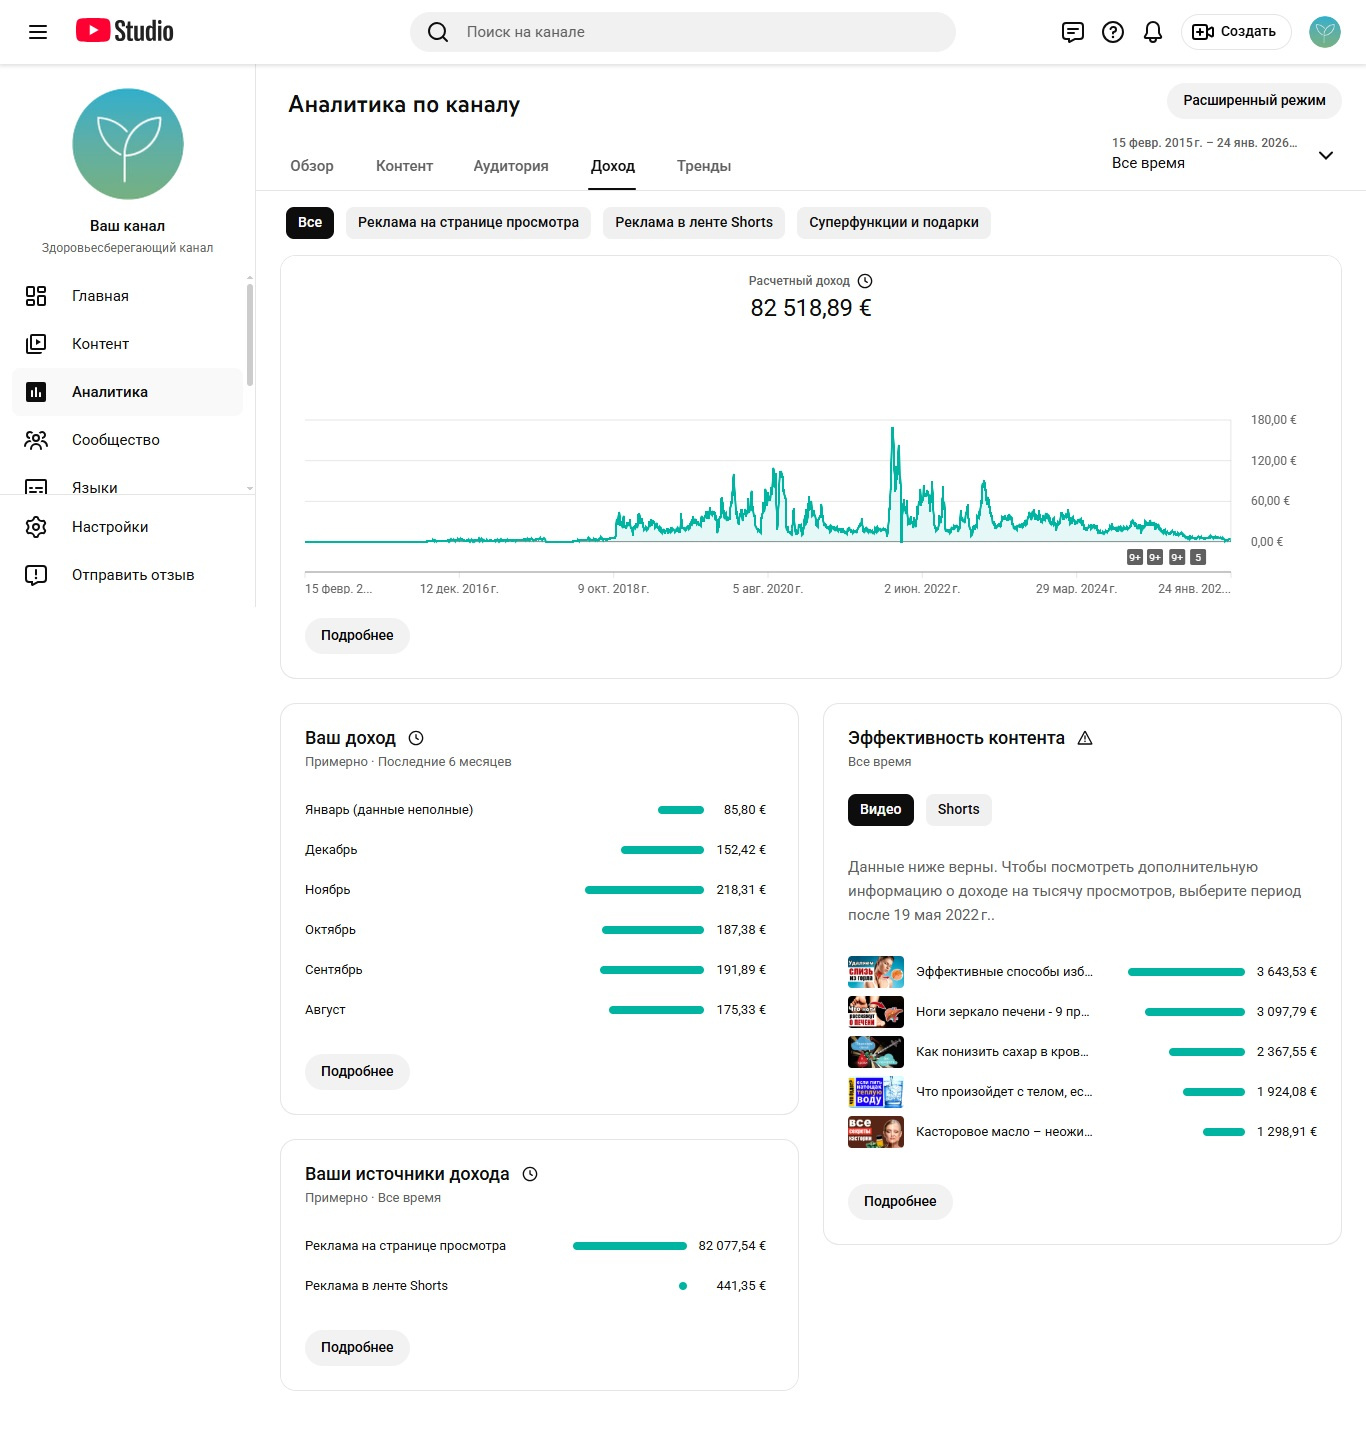This screenshot has height=1437, width=1366.
Task: Open Главная dashboard from sidebar
Action: pyautogui.click(x=127, y=296)
